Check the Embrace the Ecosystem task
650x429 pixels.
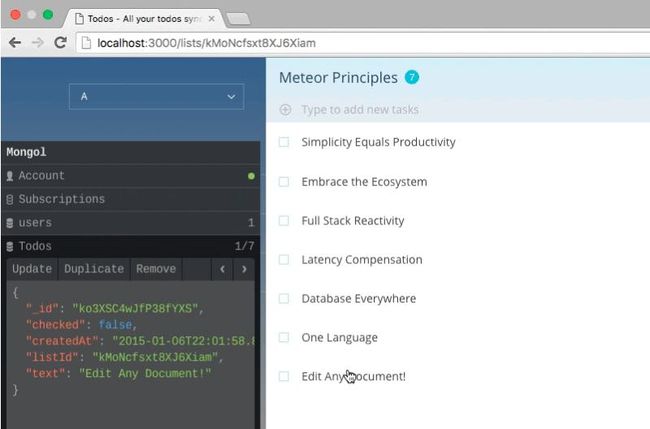[284, 182]
